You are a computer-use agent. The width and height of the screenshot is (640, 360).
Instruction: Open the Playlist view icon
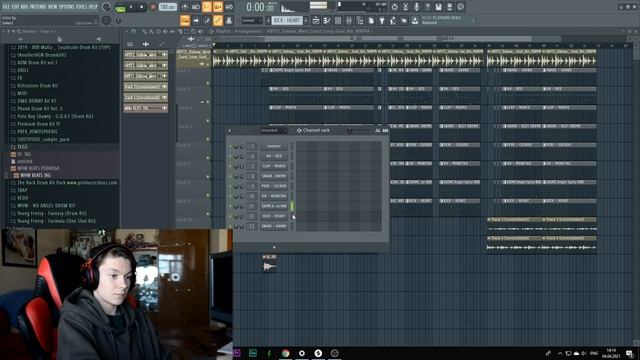point(316,20)
